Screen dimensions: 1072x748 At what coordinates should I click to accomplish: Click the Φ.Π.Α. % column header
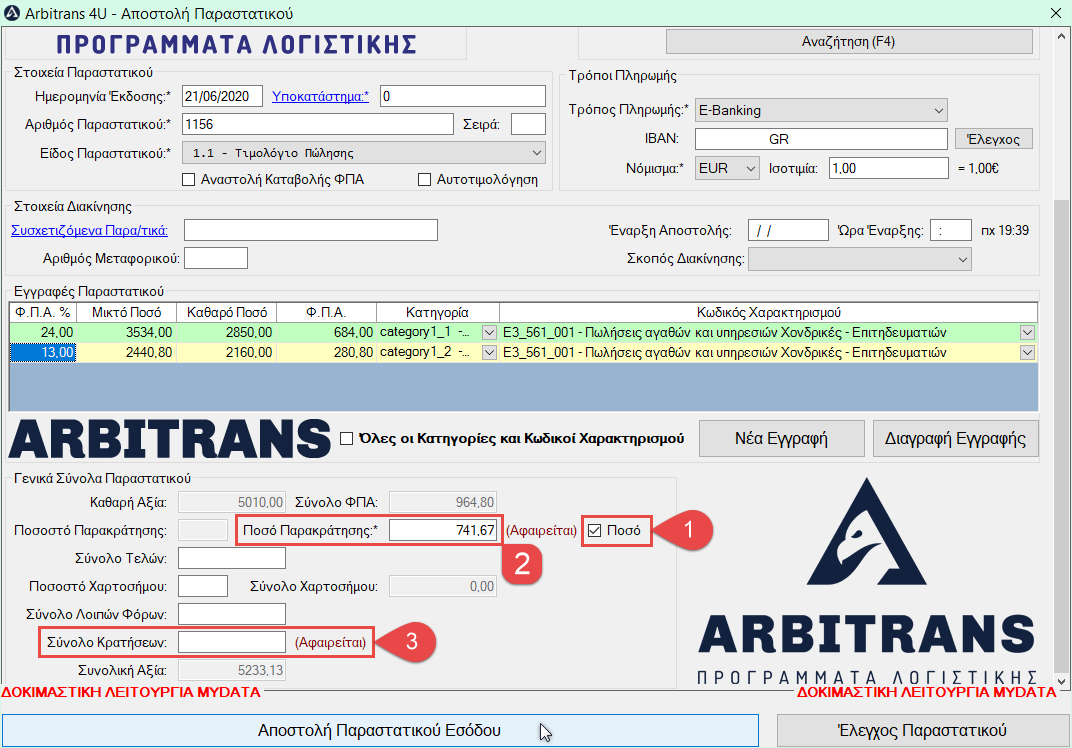pyautogui.click(x=42, y=312)
